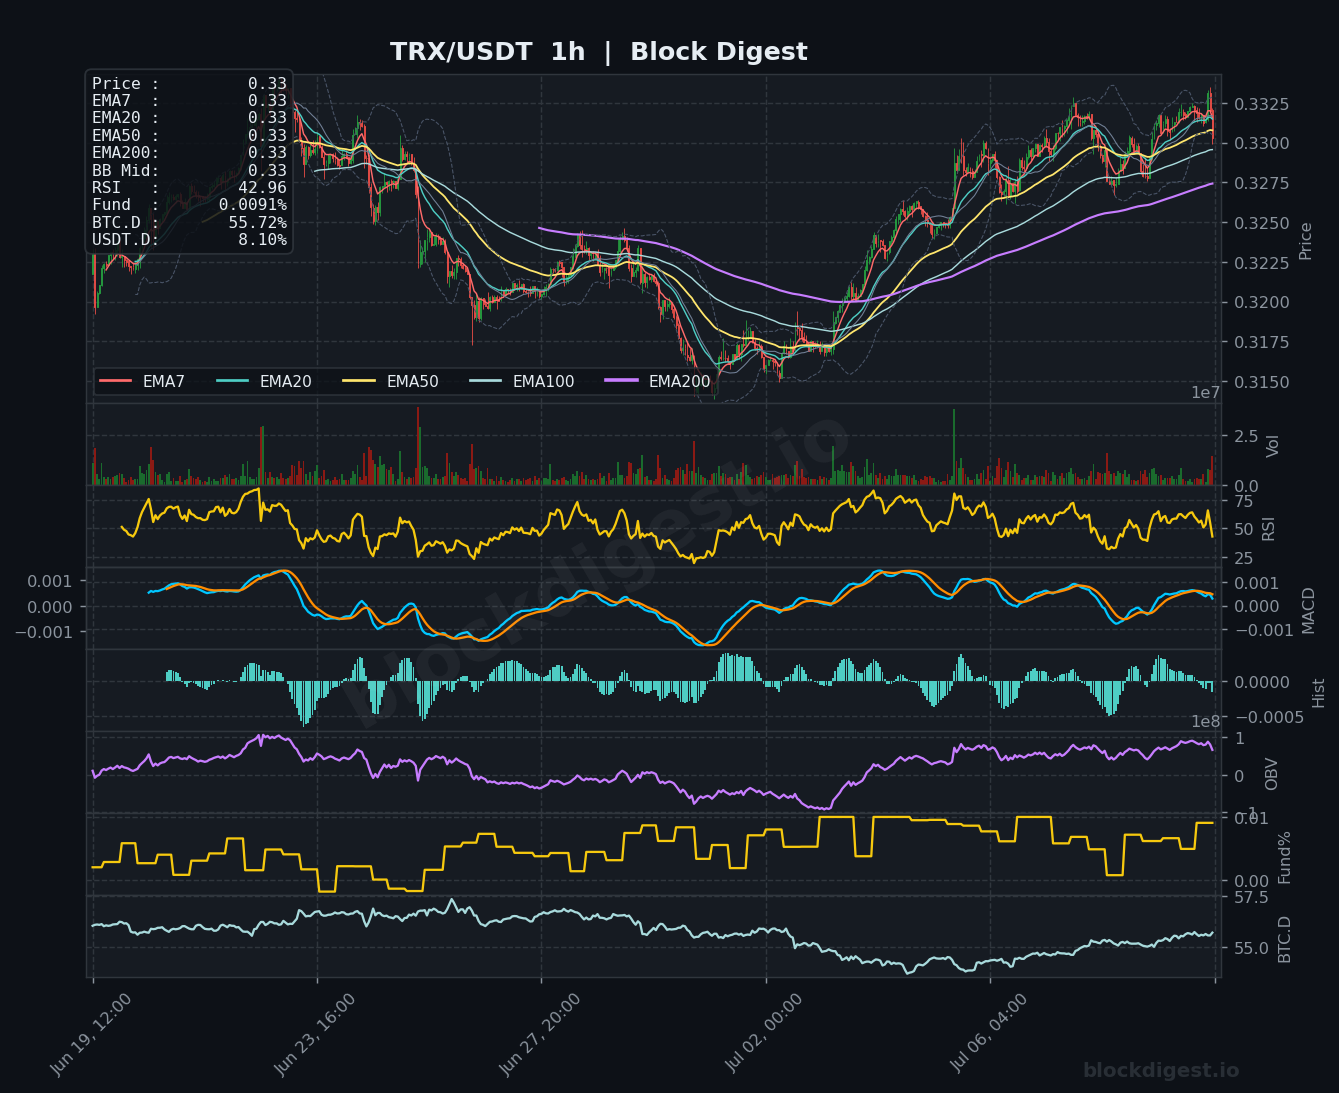
Task: Click the Jul 06, 04:00 date label
Action: click(989, 1034)
